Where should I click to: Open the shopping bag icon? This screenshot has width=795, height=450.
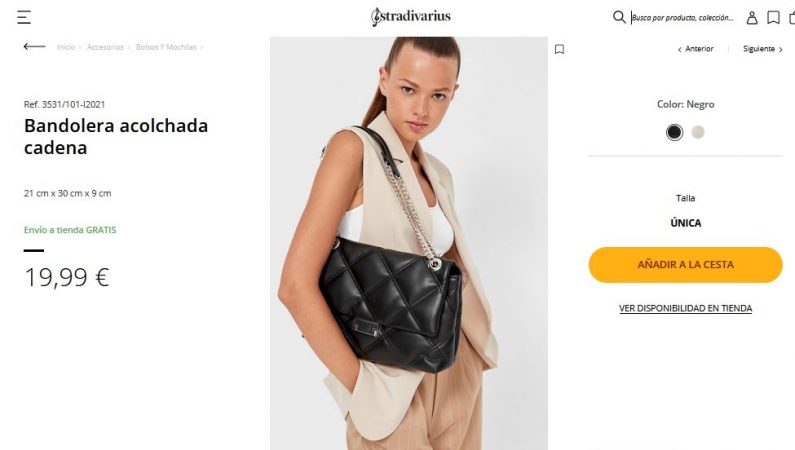792,18
